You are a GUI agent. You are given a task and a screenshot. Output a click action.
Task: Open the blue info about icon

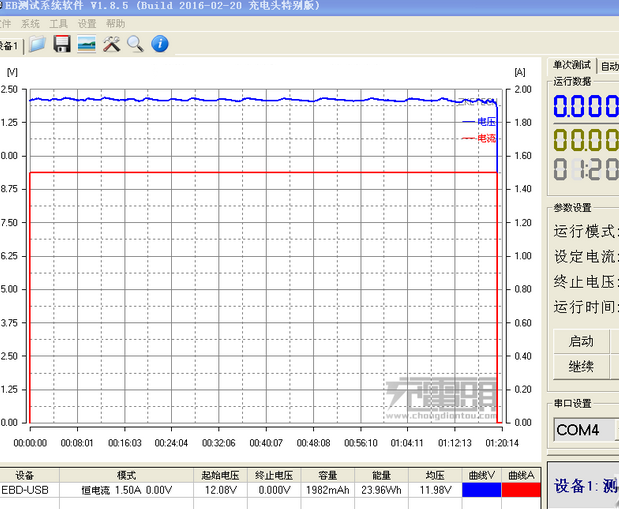coord(159,44)
